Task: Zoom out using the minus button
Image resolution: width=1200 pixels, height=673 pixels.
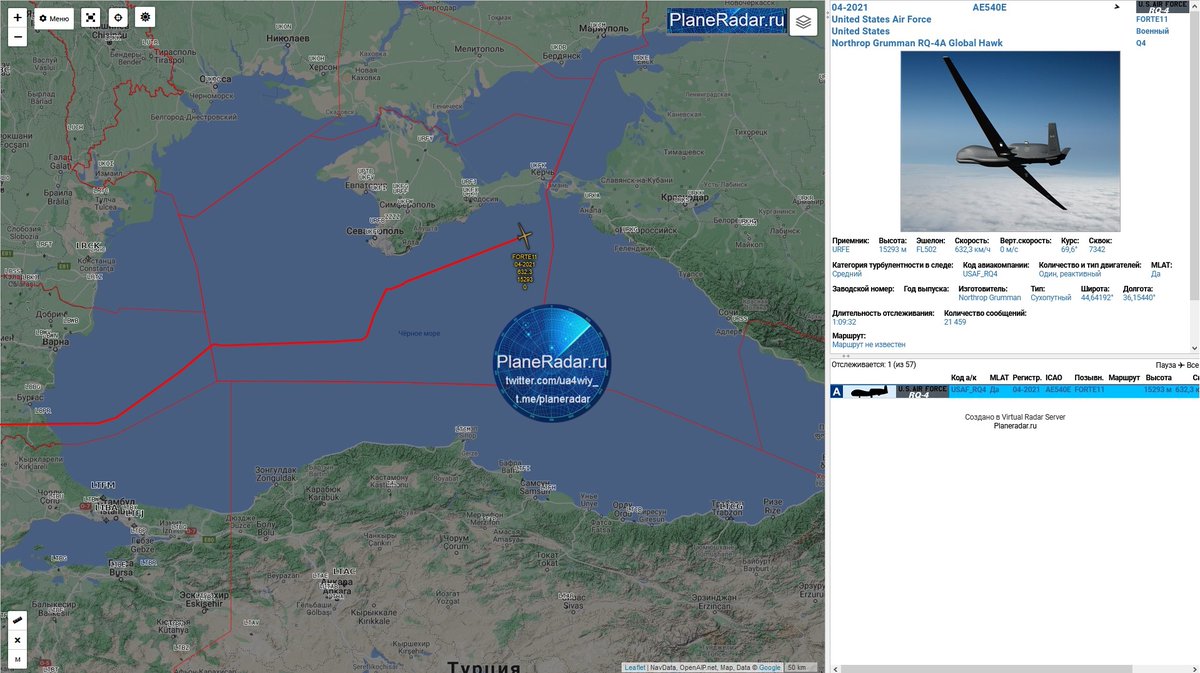Action: pyautogui.click(x=17, y=37)
